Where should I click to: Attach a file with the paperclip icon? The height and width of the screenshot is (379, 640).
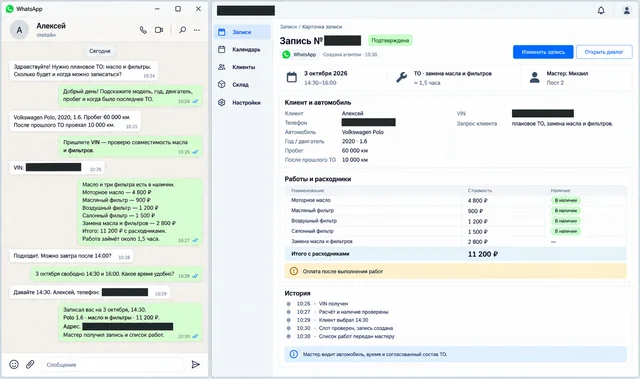tap(30, 364)
